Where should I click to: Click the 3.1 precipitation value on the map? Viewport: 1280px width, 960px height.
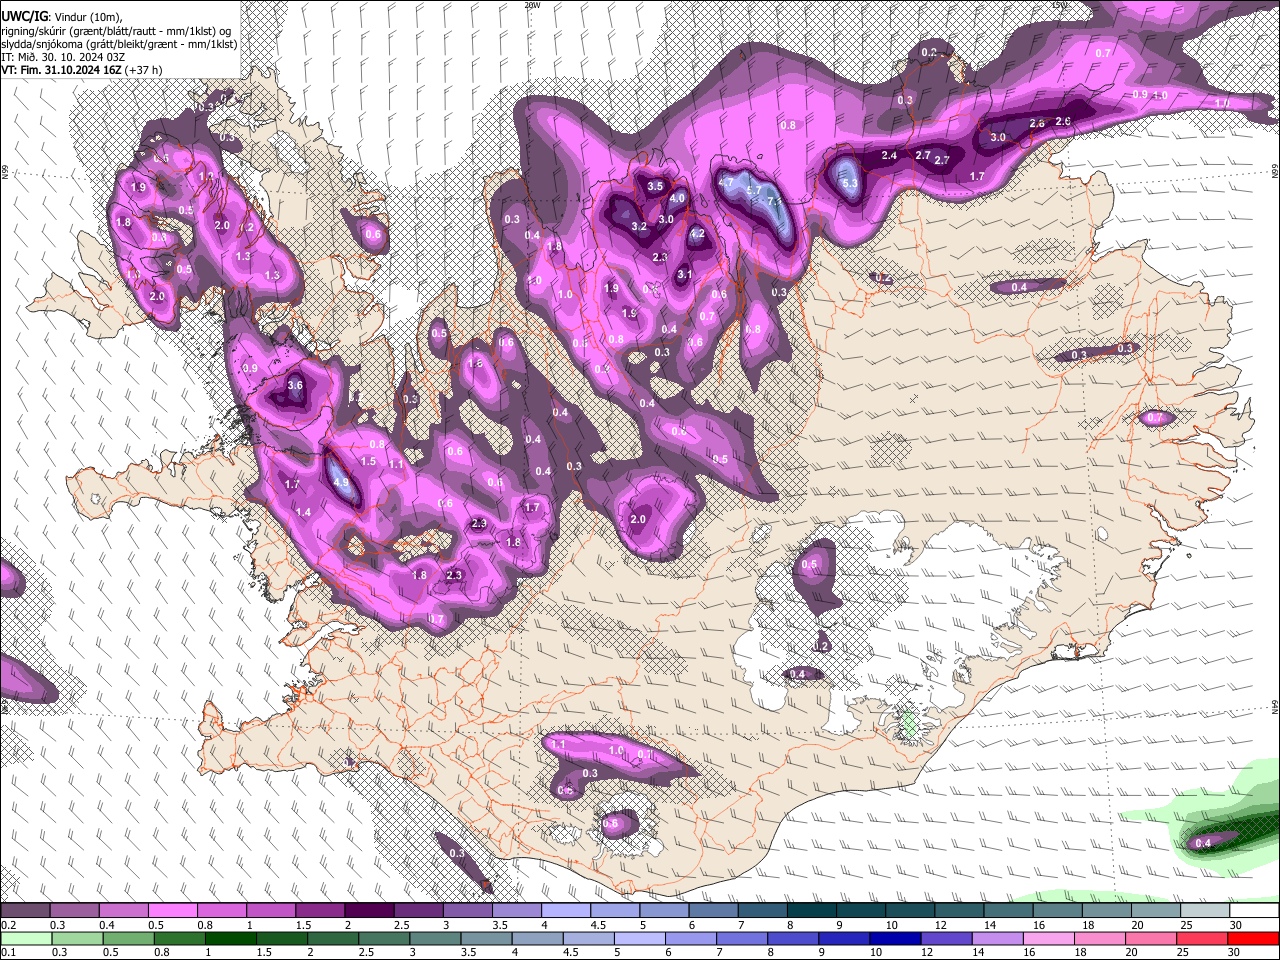click(x=685, y=274)
